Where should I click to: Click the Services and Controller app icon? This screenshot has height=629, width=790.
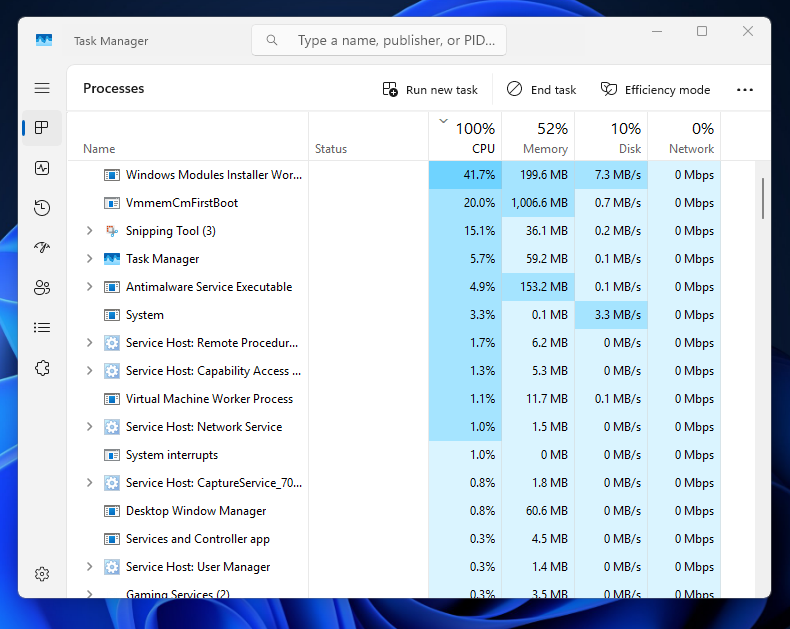click(x=111, y=539)
